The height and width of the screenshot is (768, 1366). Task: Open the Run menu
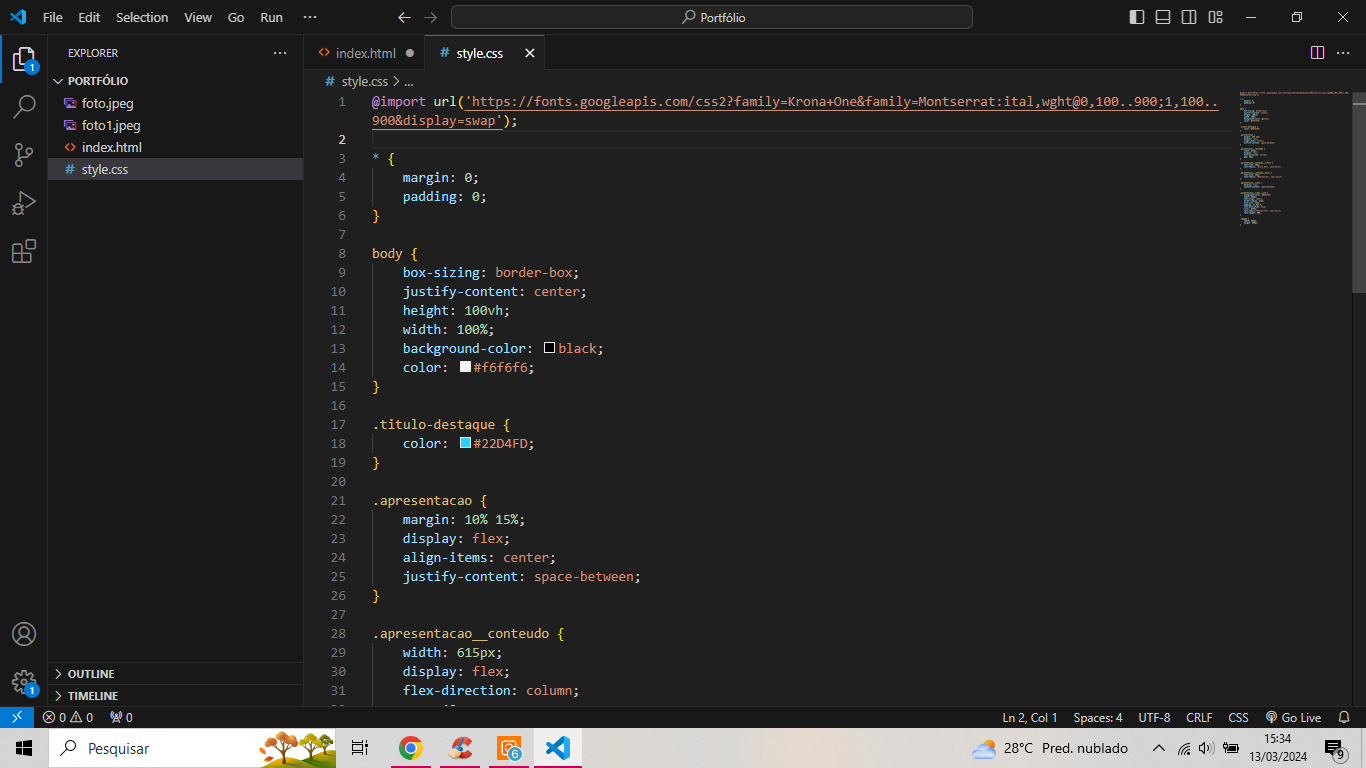(271, 17)
